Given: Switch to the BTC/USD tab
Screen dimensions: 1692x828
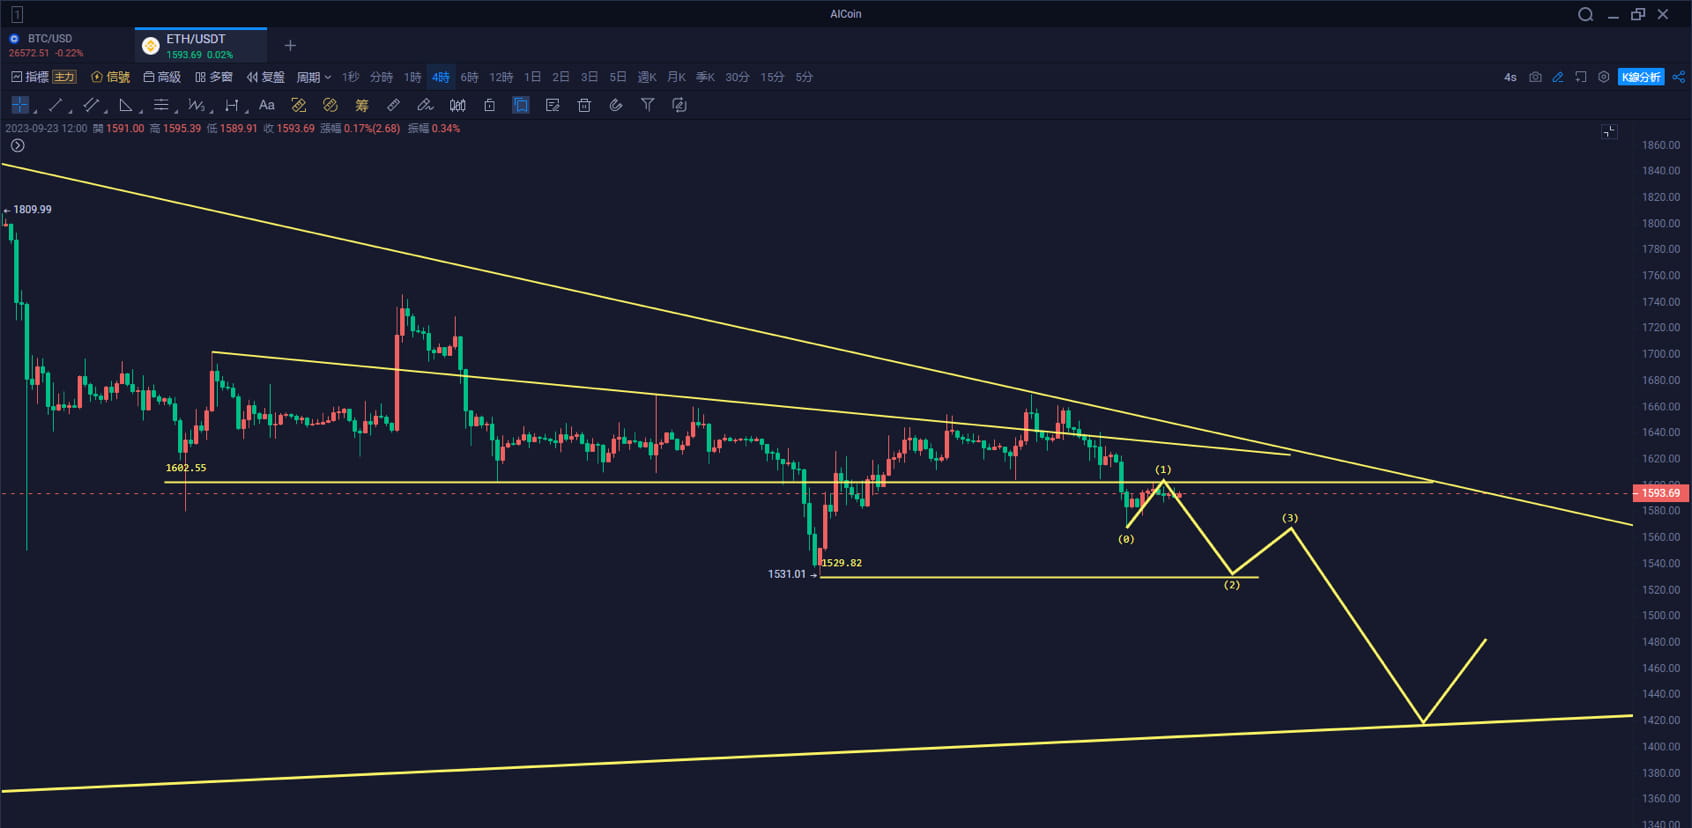Looking at the screenshot, I should (66, 45).
